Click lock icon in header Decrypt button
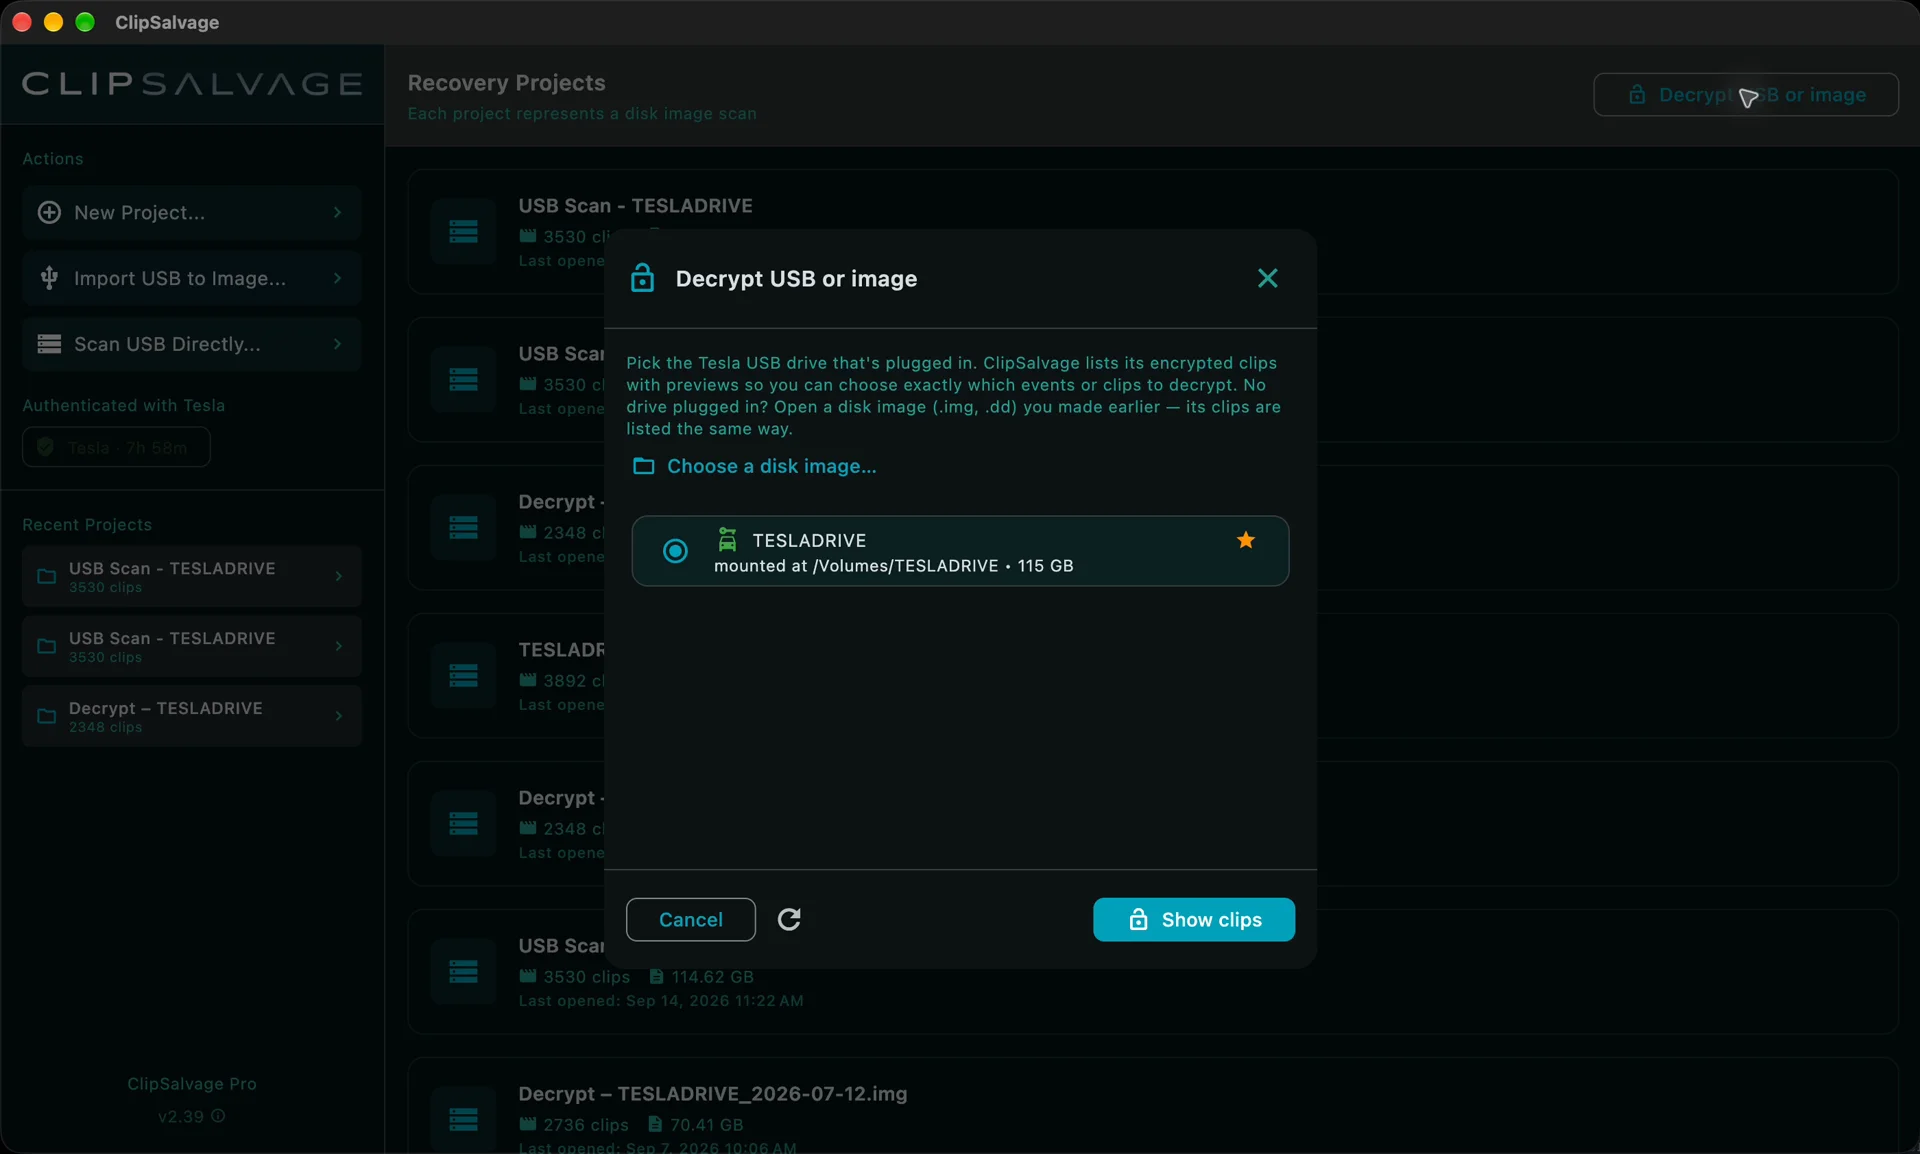 pos(1637,95)
